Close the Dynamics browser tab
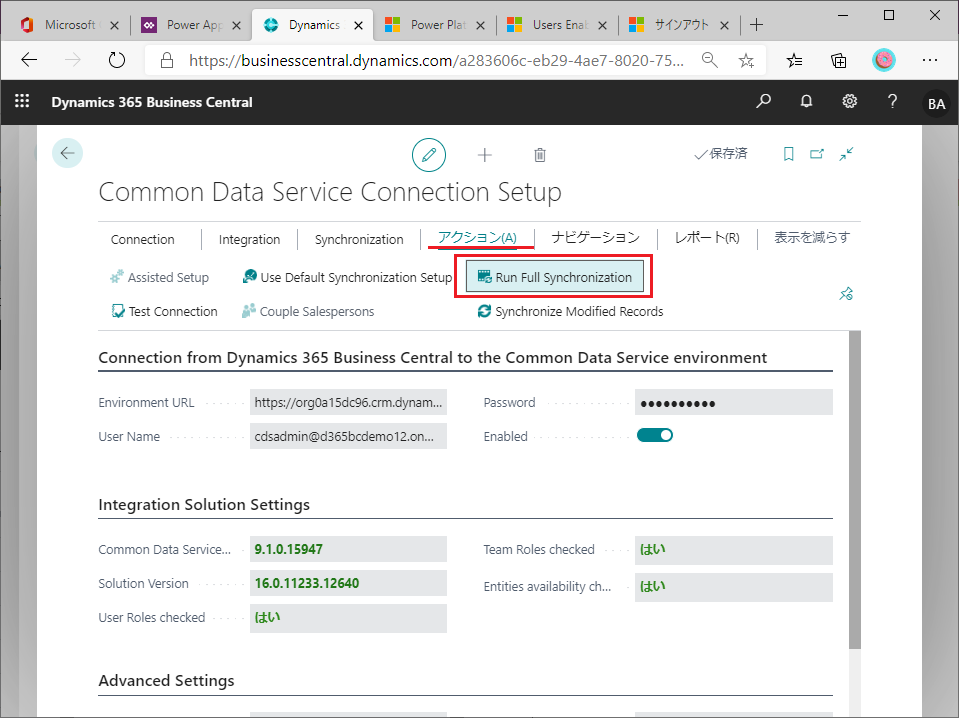The image size is (959, 718). coord(359,25)
